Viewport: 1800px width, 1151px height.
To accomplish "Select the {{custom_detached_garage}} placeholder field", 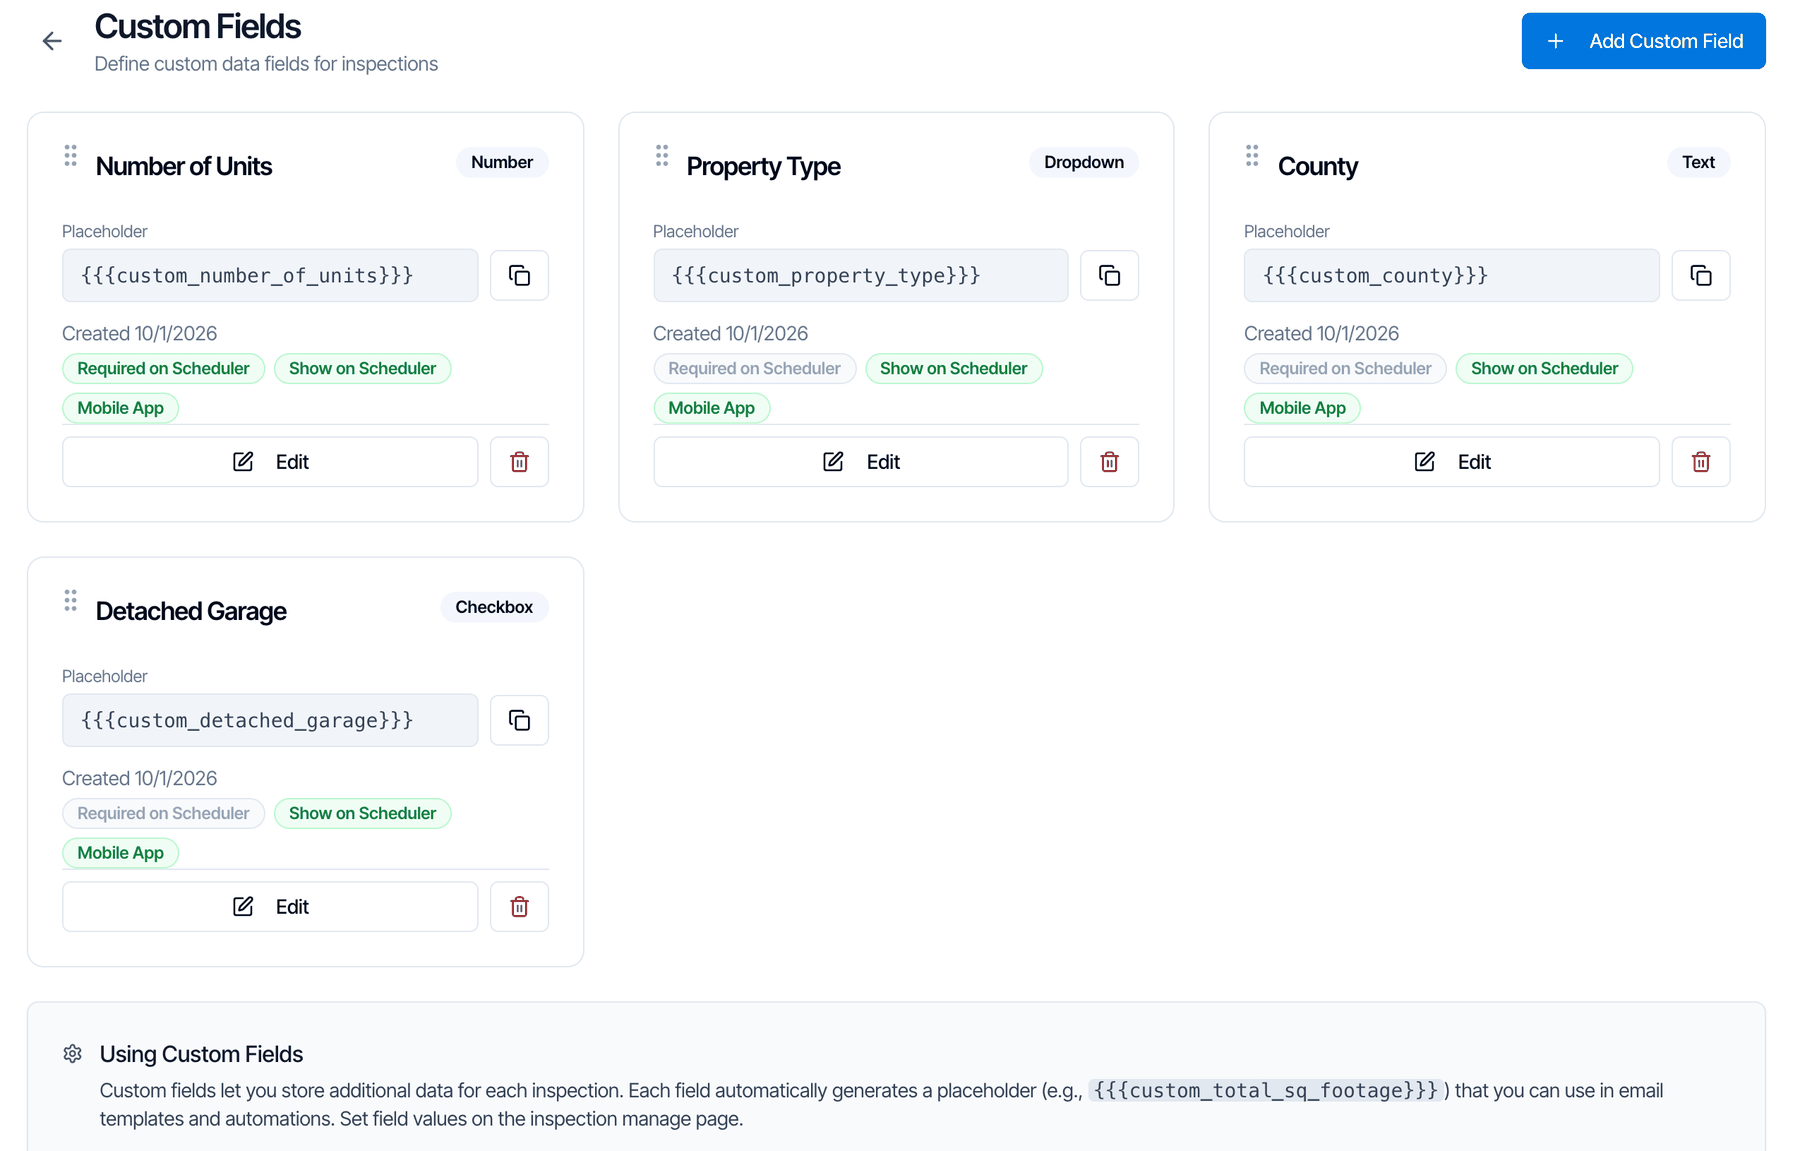I will (x=270, y=721).
